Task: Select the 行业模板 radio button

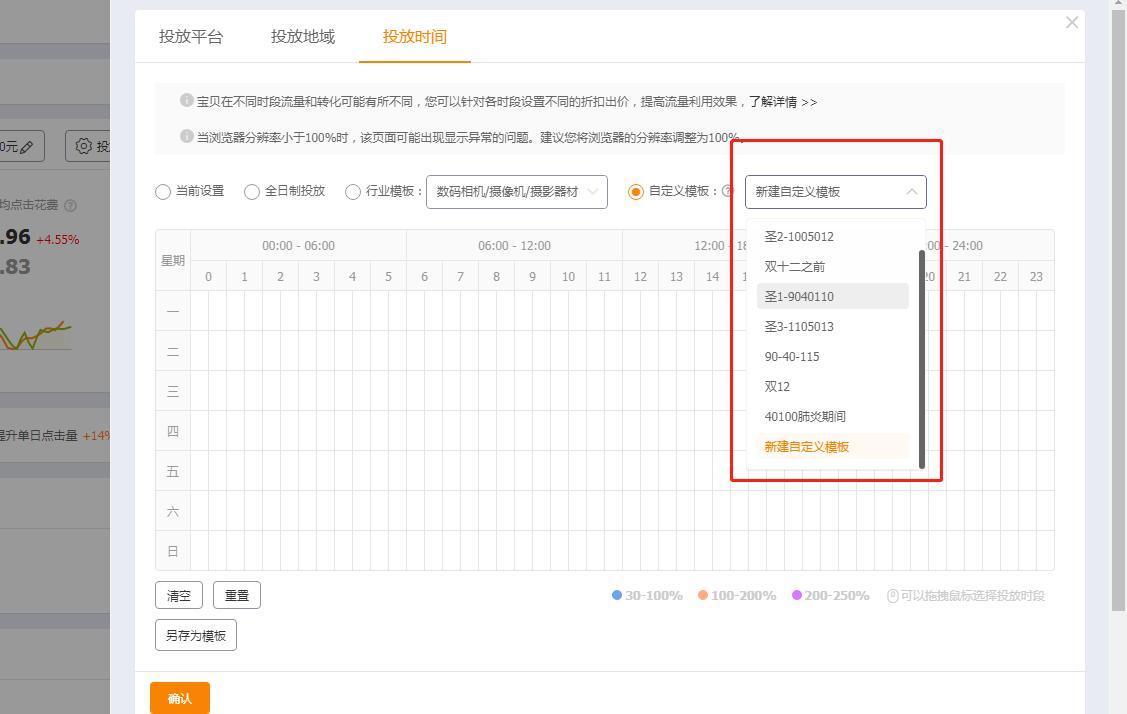Action: pyautogui.click(x=352, y=191)
